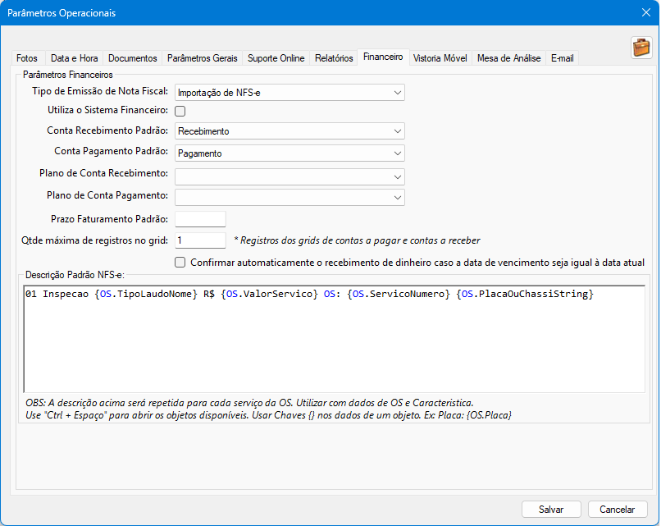Click inside Descrição Padrão NFS-e text area
This screenshot has height=526, width=660.
(334, 339)
